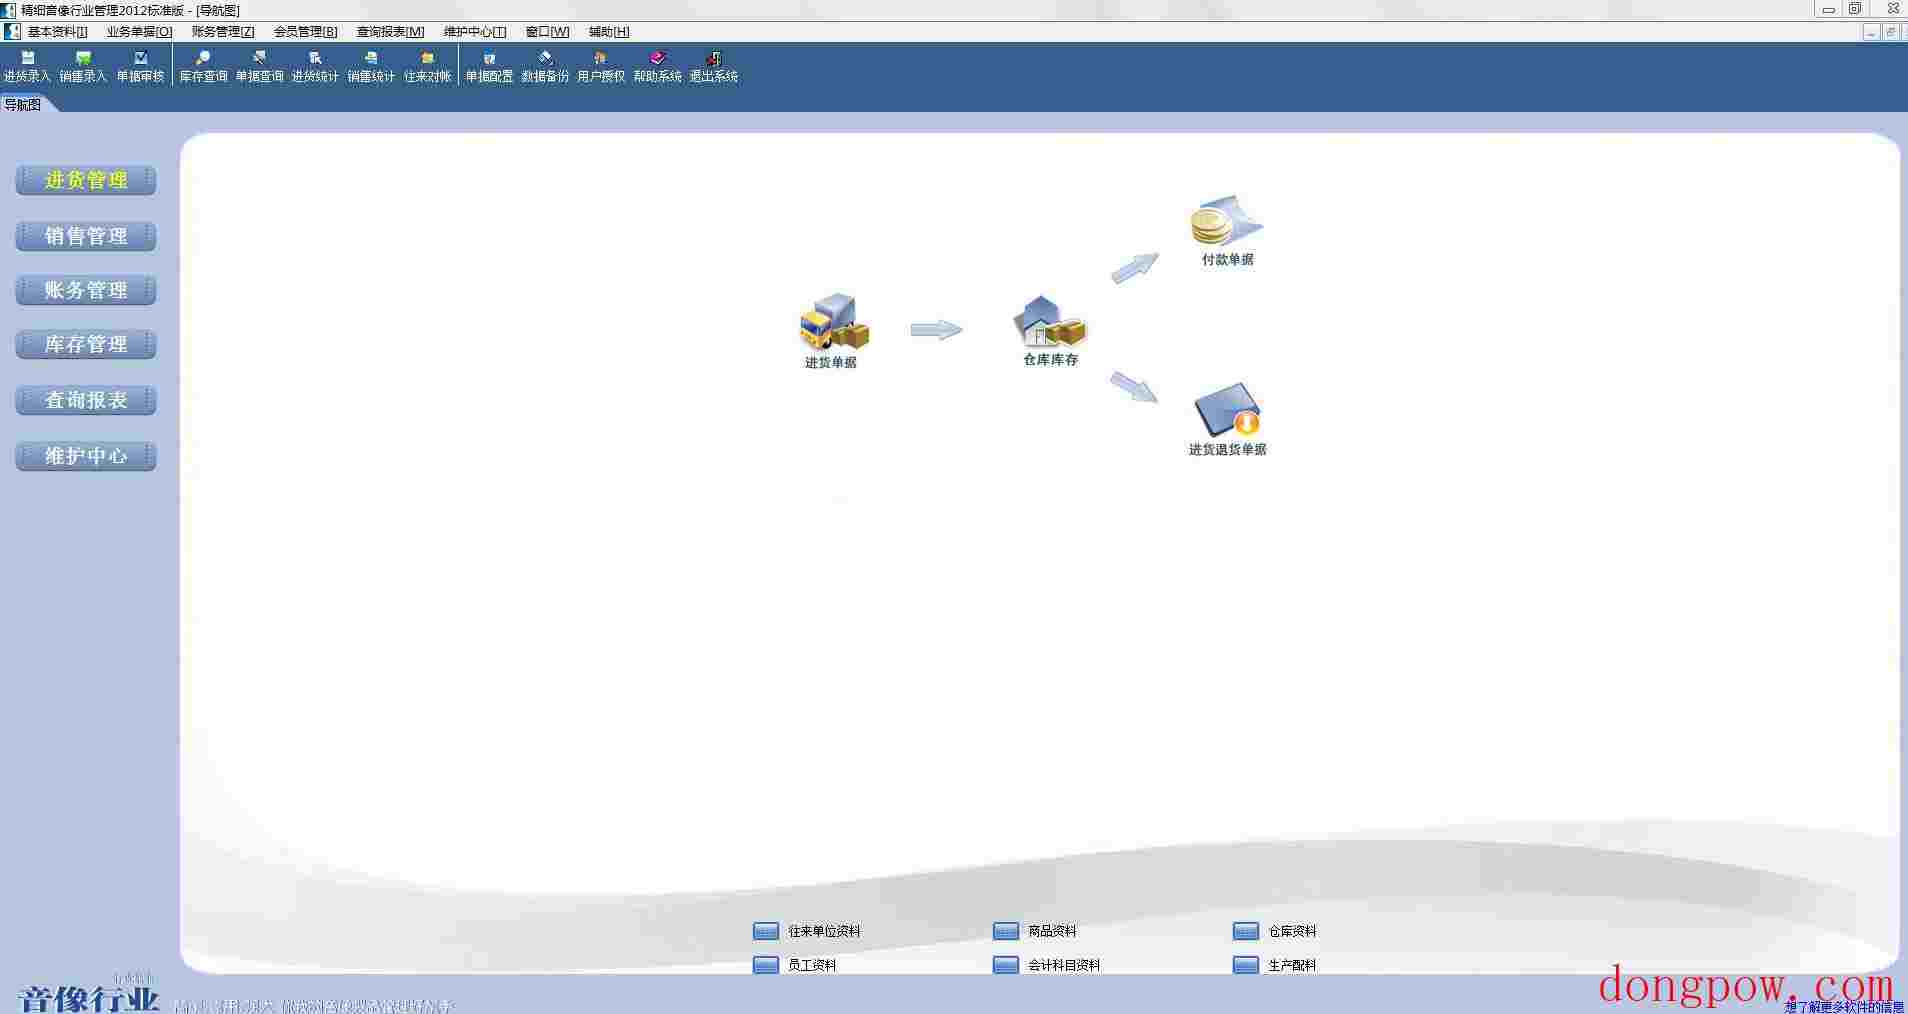Select the 导航图 tab
Viewport: 1908px width, 1014px height.
click(x=24, y=104)
